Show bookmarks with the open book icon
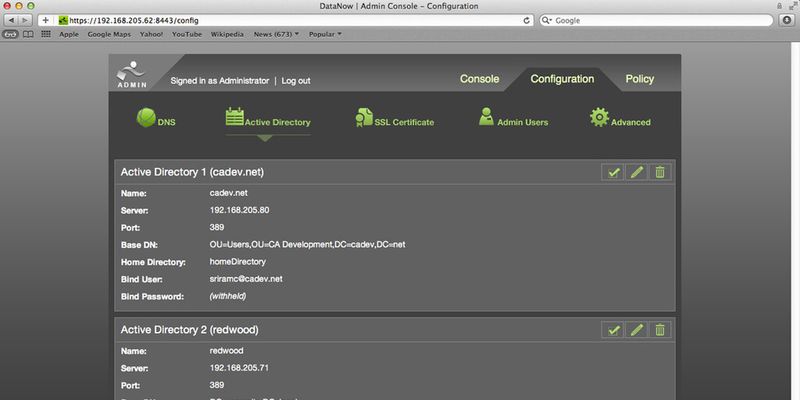 [x=29, y=34]
